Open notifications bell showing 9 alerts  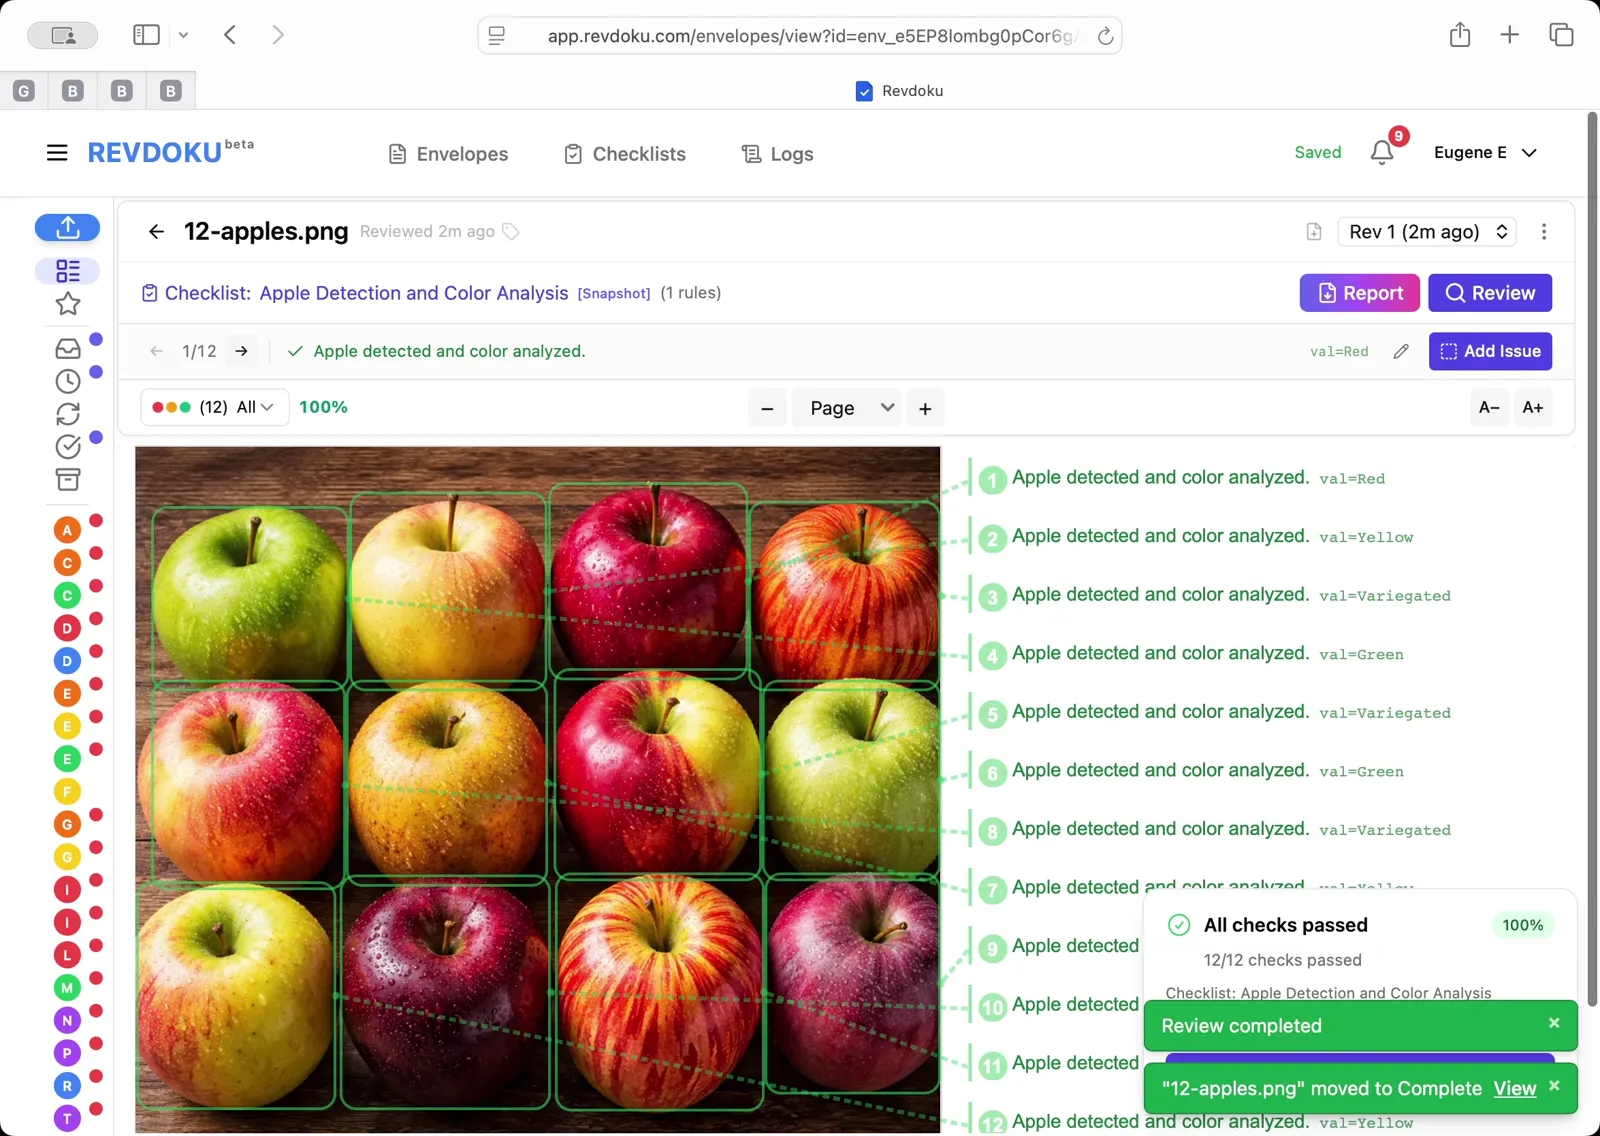point(1382,152)
